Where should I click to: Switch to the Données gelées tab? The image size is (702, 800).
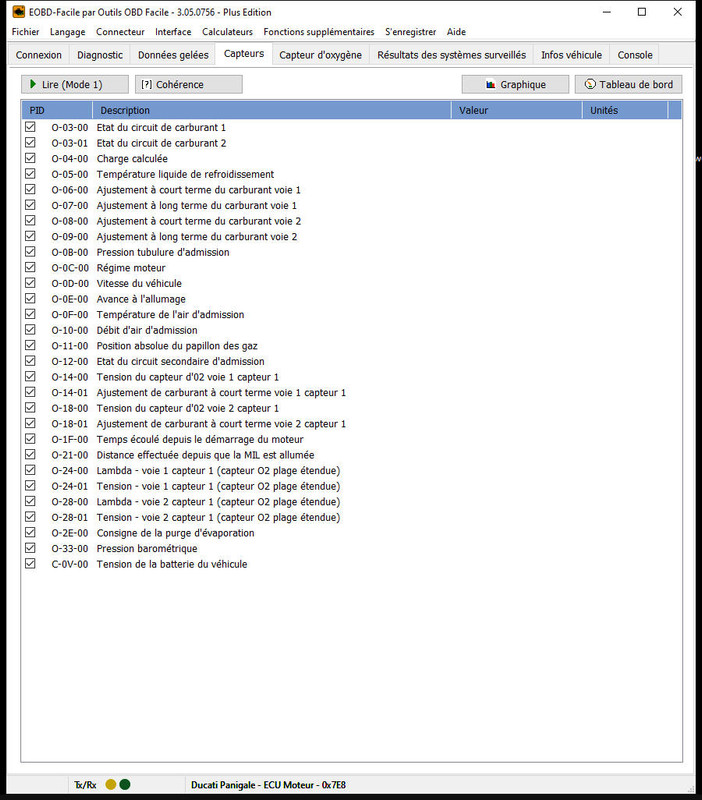[x=173, y=55]
